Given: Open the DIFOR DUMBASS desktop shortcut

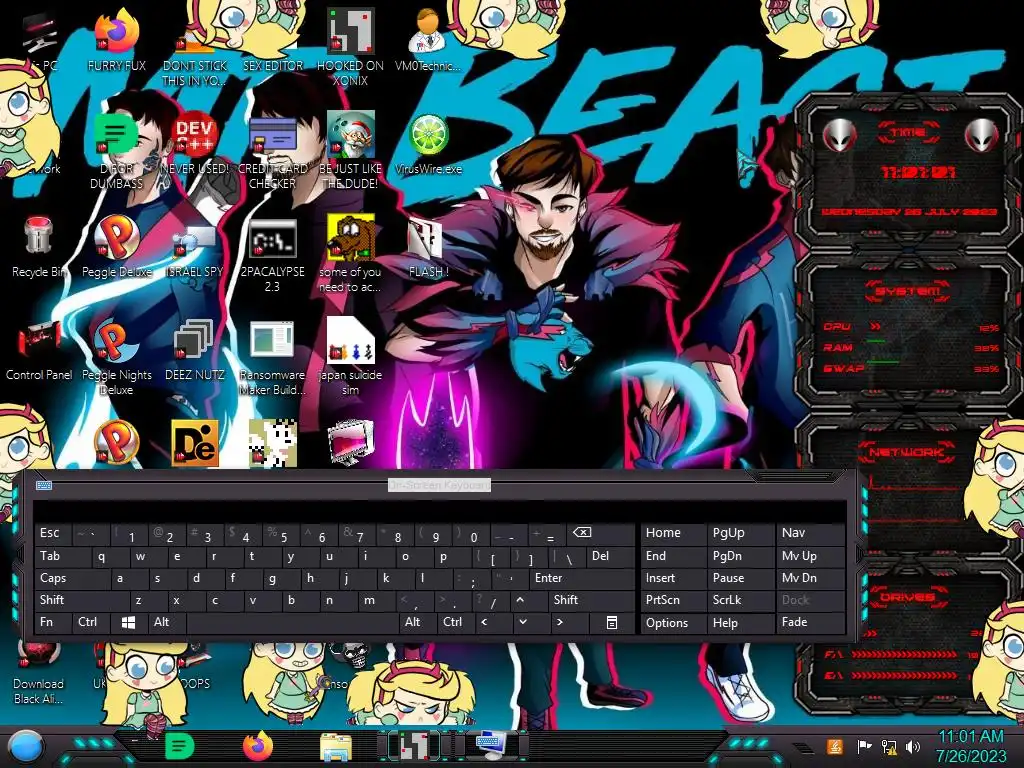Looking at the screenshot, I should click(x=117, y=150).
